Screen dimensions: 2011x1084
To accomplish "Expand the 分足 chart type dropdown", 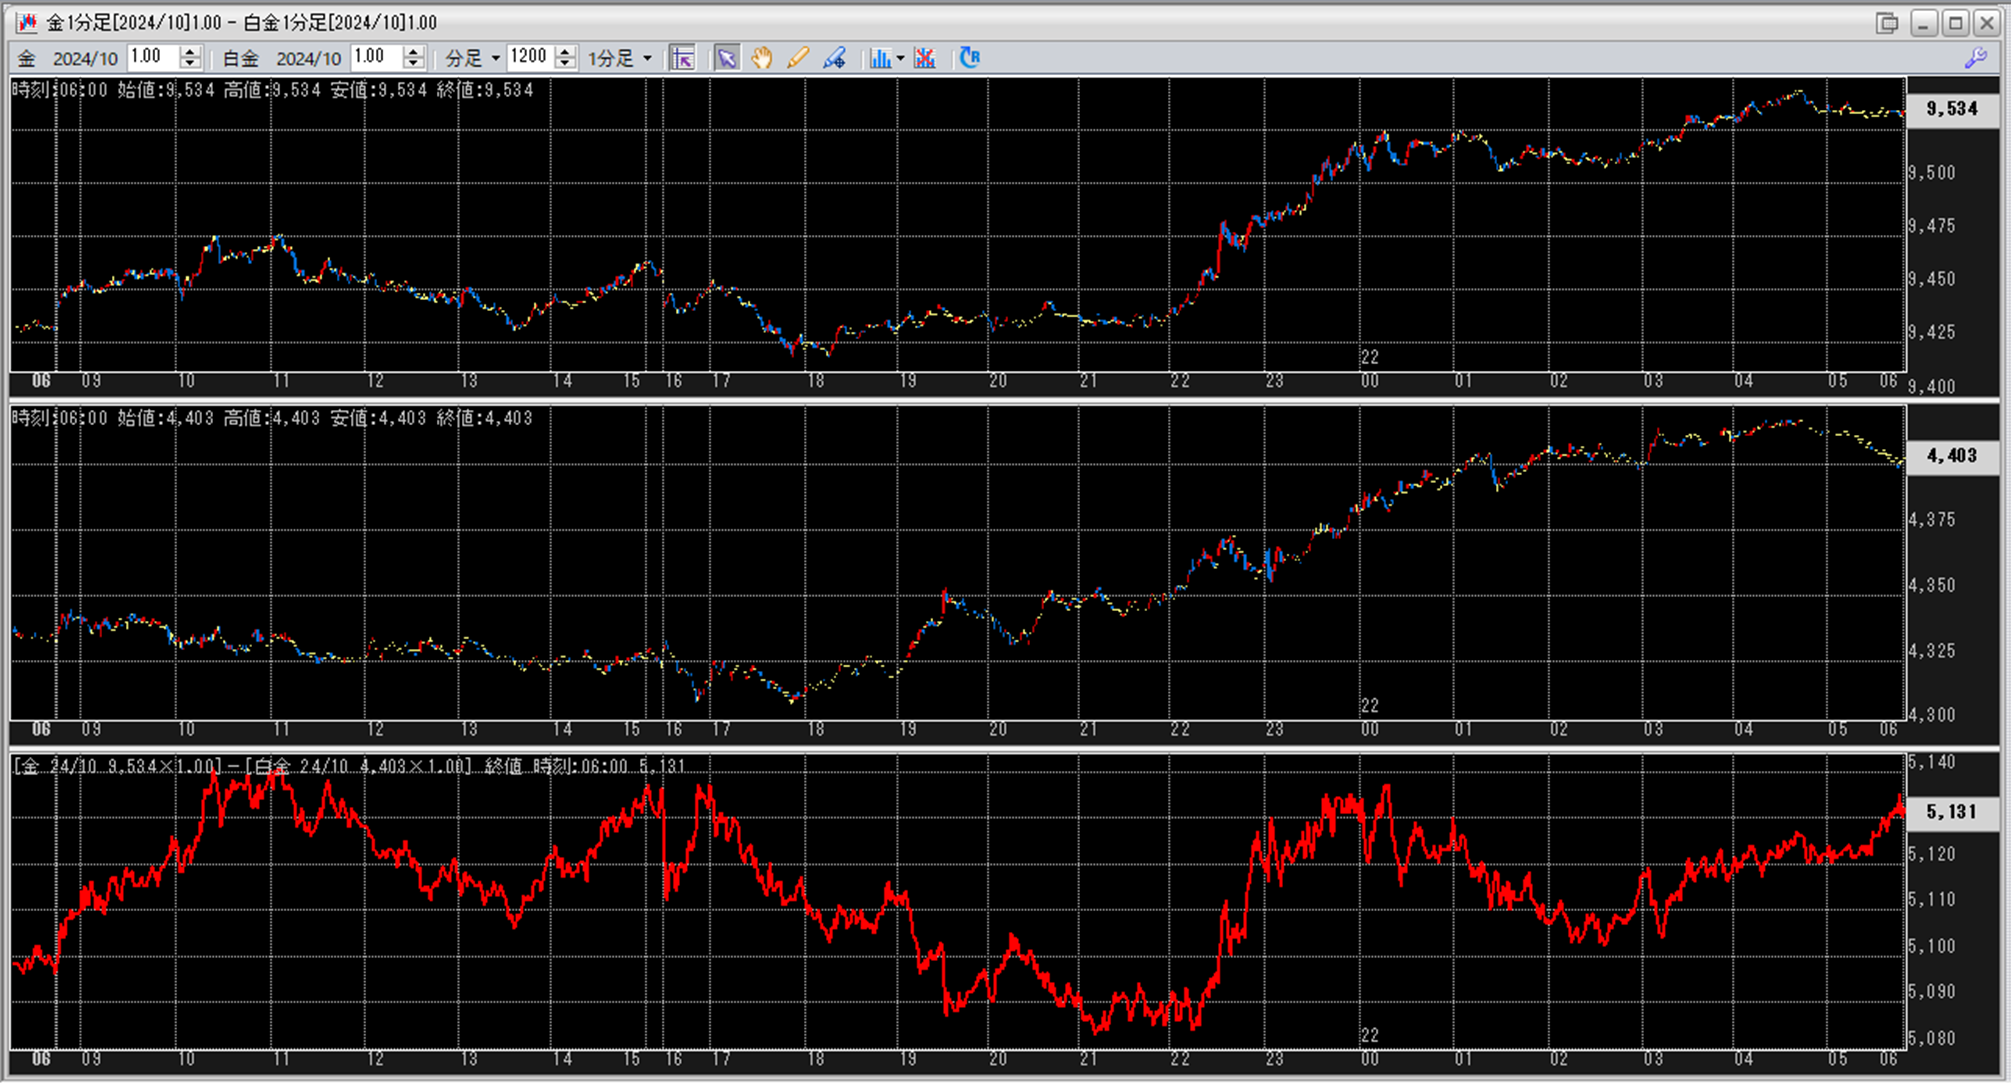I will coord(495,58).
